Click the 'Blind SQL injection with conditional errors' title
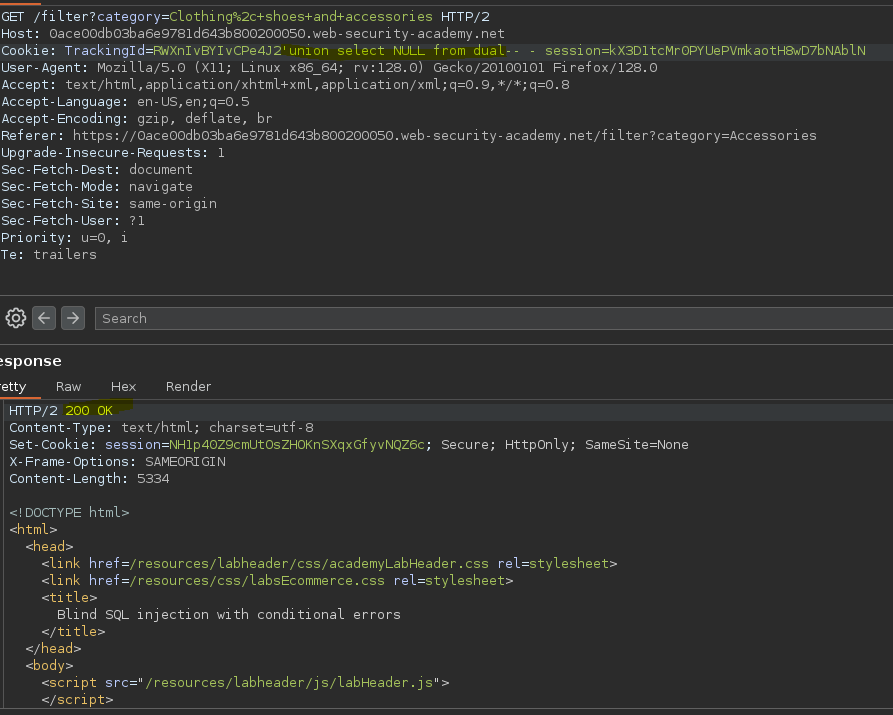Screen dimensions: 893x715 (x=228, y=614)
